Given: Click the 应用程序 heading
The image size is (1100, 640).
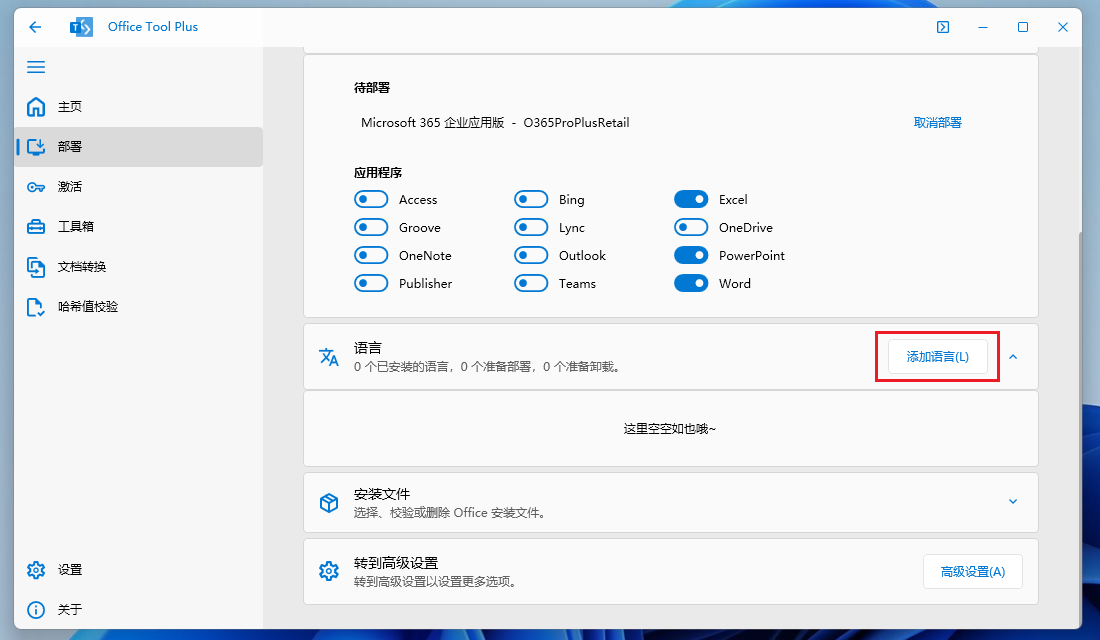Looking at the screenshot, I should tap(378, 173).
